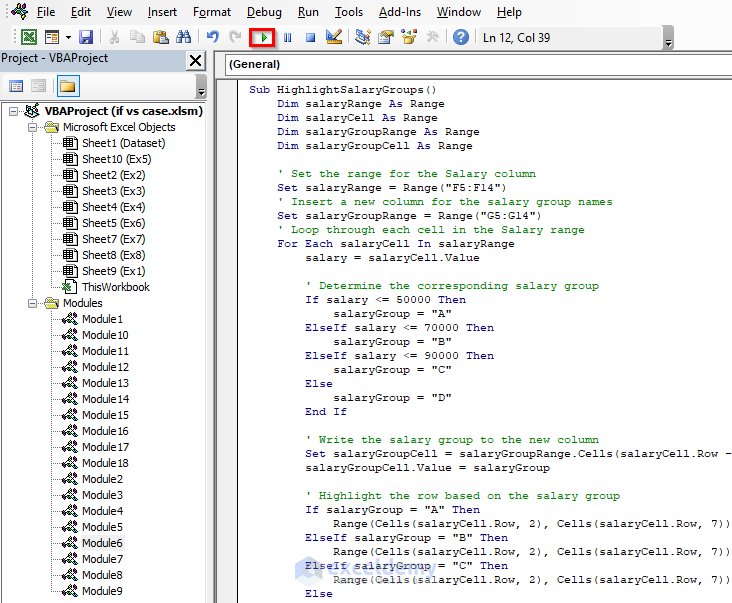Click the 'If salary <= 50000 Then' line
Image resolution: width=732 pixels, height=603 pixels.
[385, 300]
